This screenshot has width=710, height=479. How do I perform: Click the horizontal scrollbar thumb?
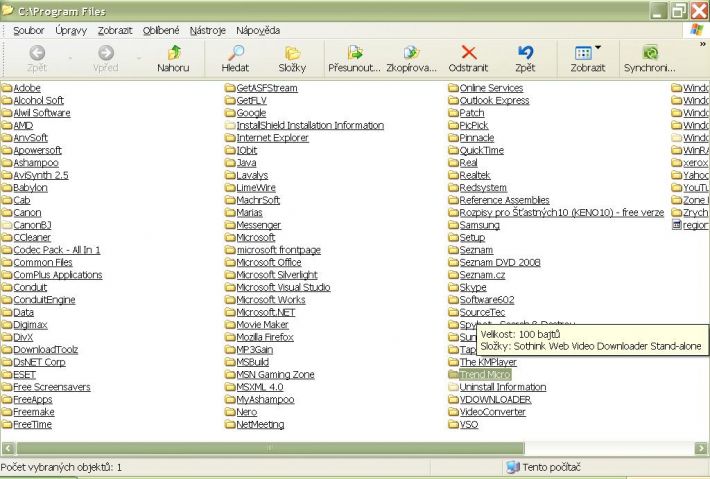coord(270,448)
